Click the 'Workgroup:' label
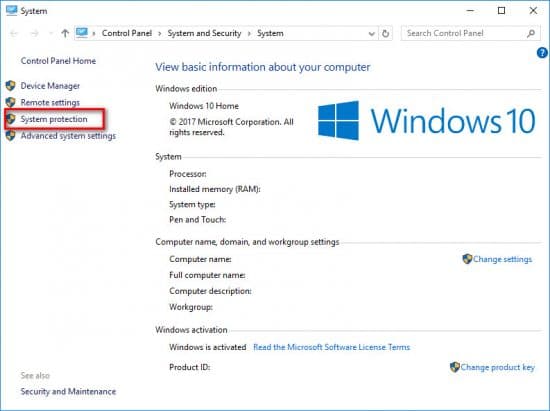Screen dimensions: 550x411 191,307
